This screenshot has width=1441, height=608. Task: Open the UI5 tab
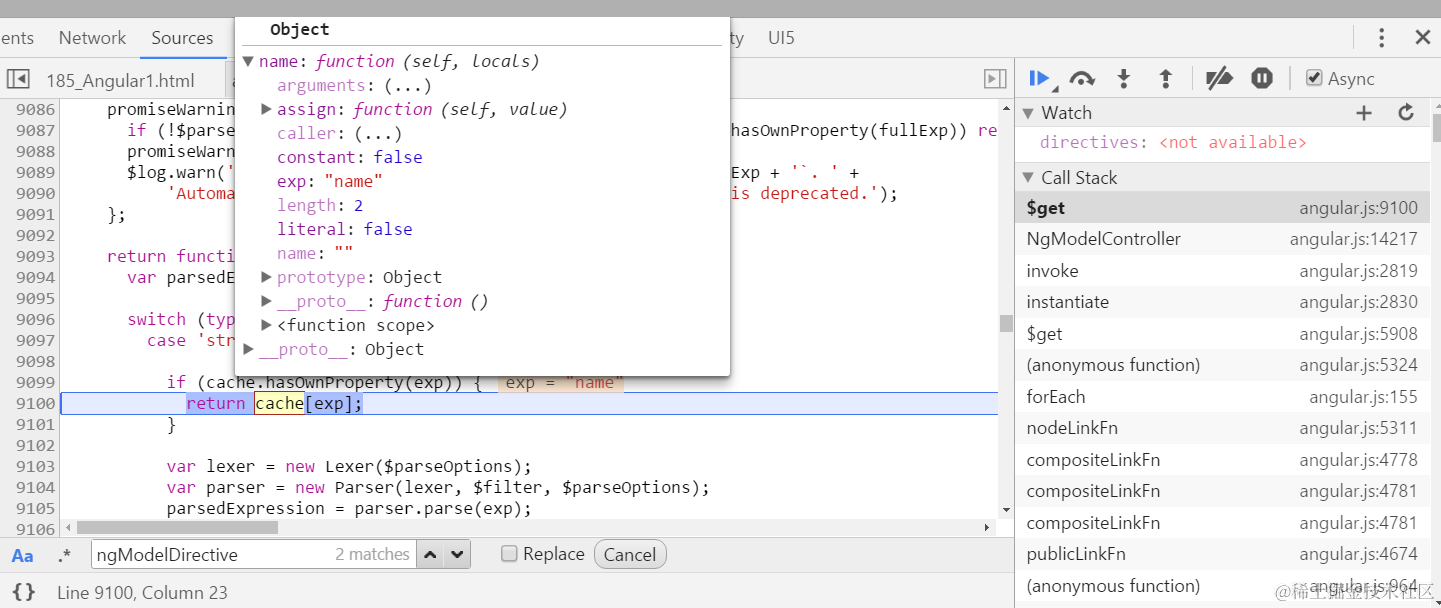[781, 38]
